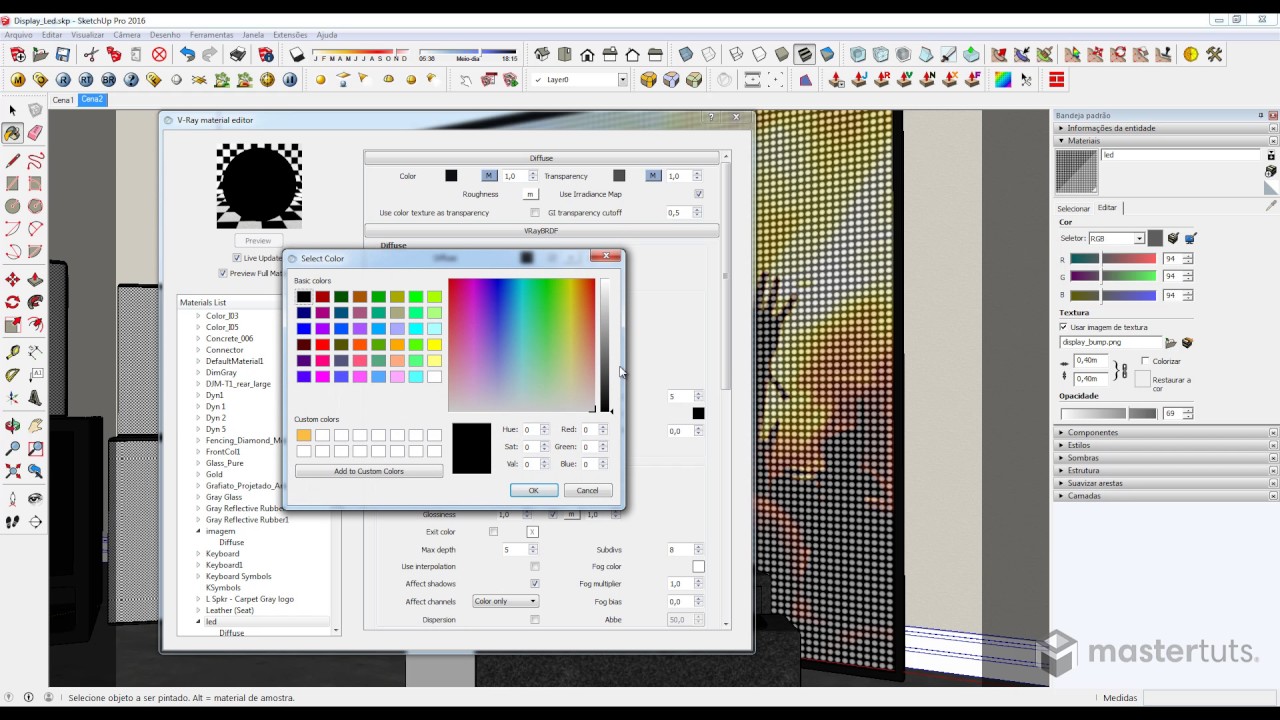Expand the Sombras panel

[x=1082, y=458]
